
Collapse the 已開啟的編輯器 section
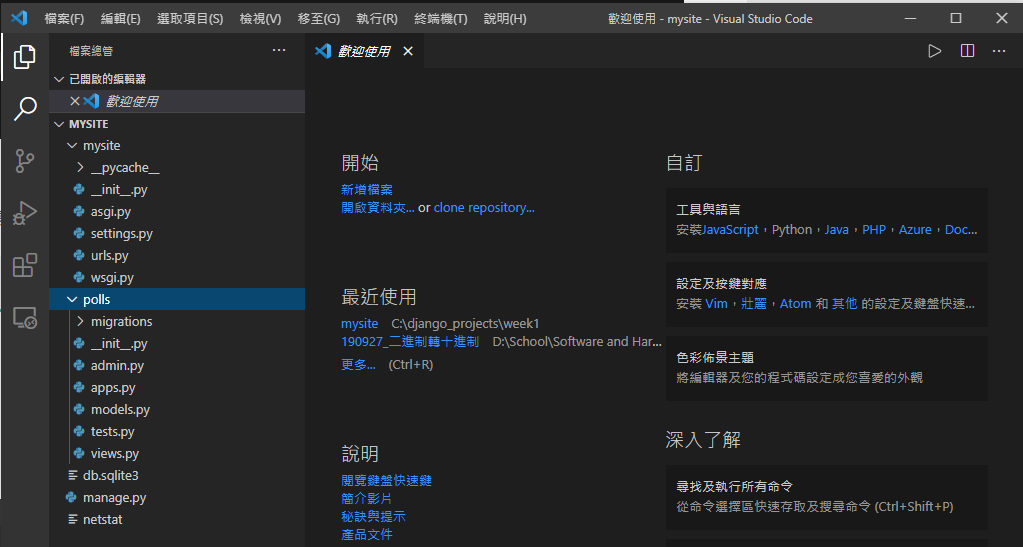click(58, 79)
